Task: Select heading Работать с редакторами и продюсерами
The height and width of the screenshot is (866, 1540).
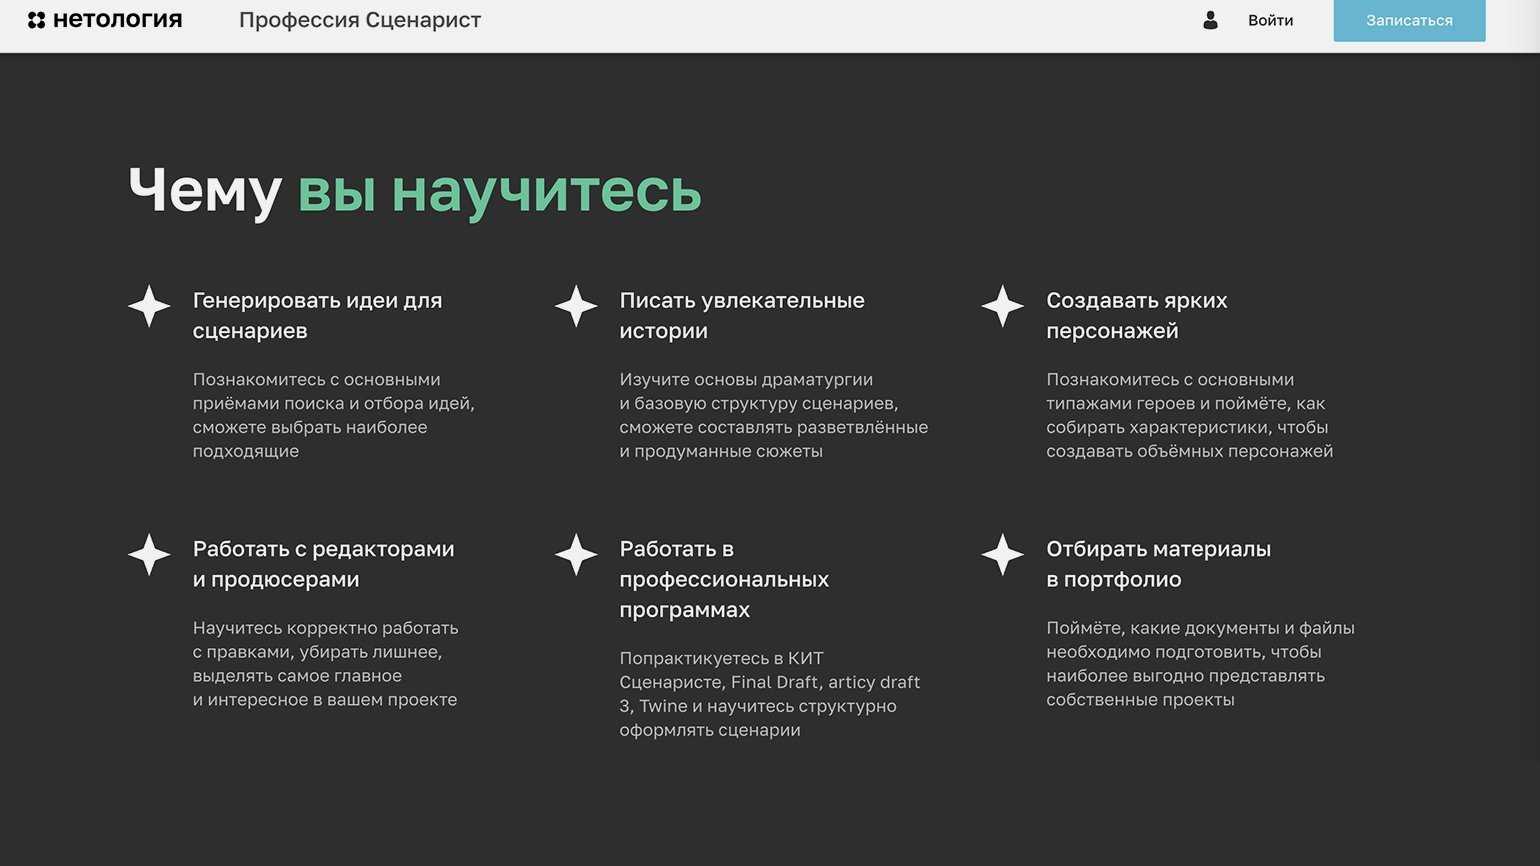Action: click(x=324, y=564)
